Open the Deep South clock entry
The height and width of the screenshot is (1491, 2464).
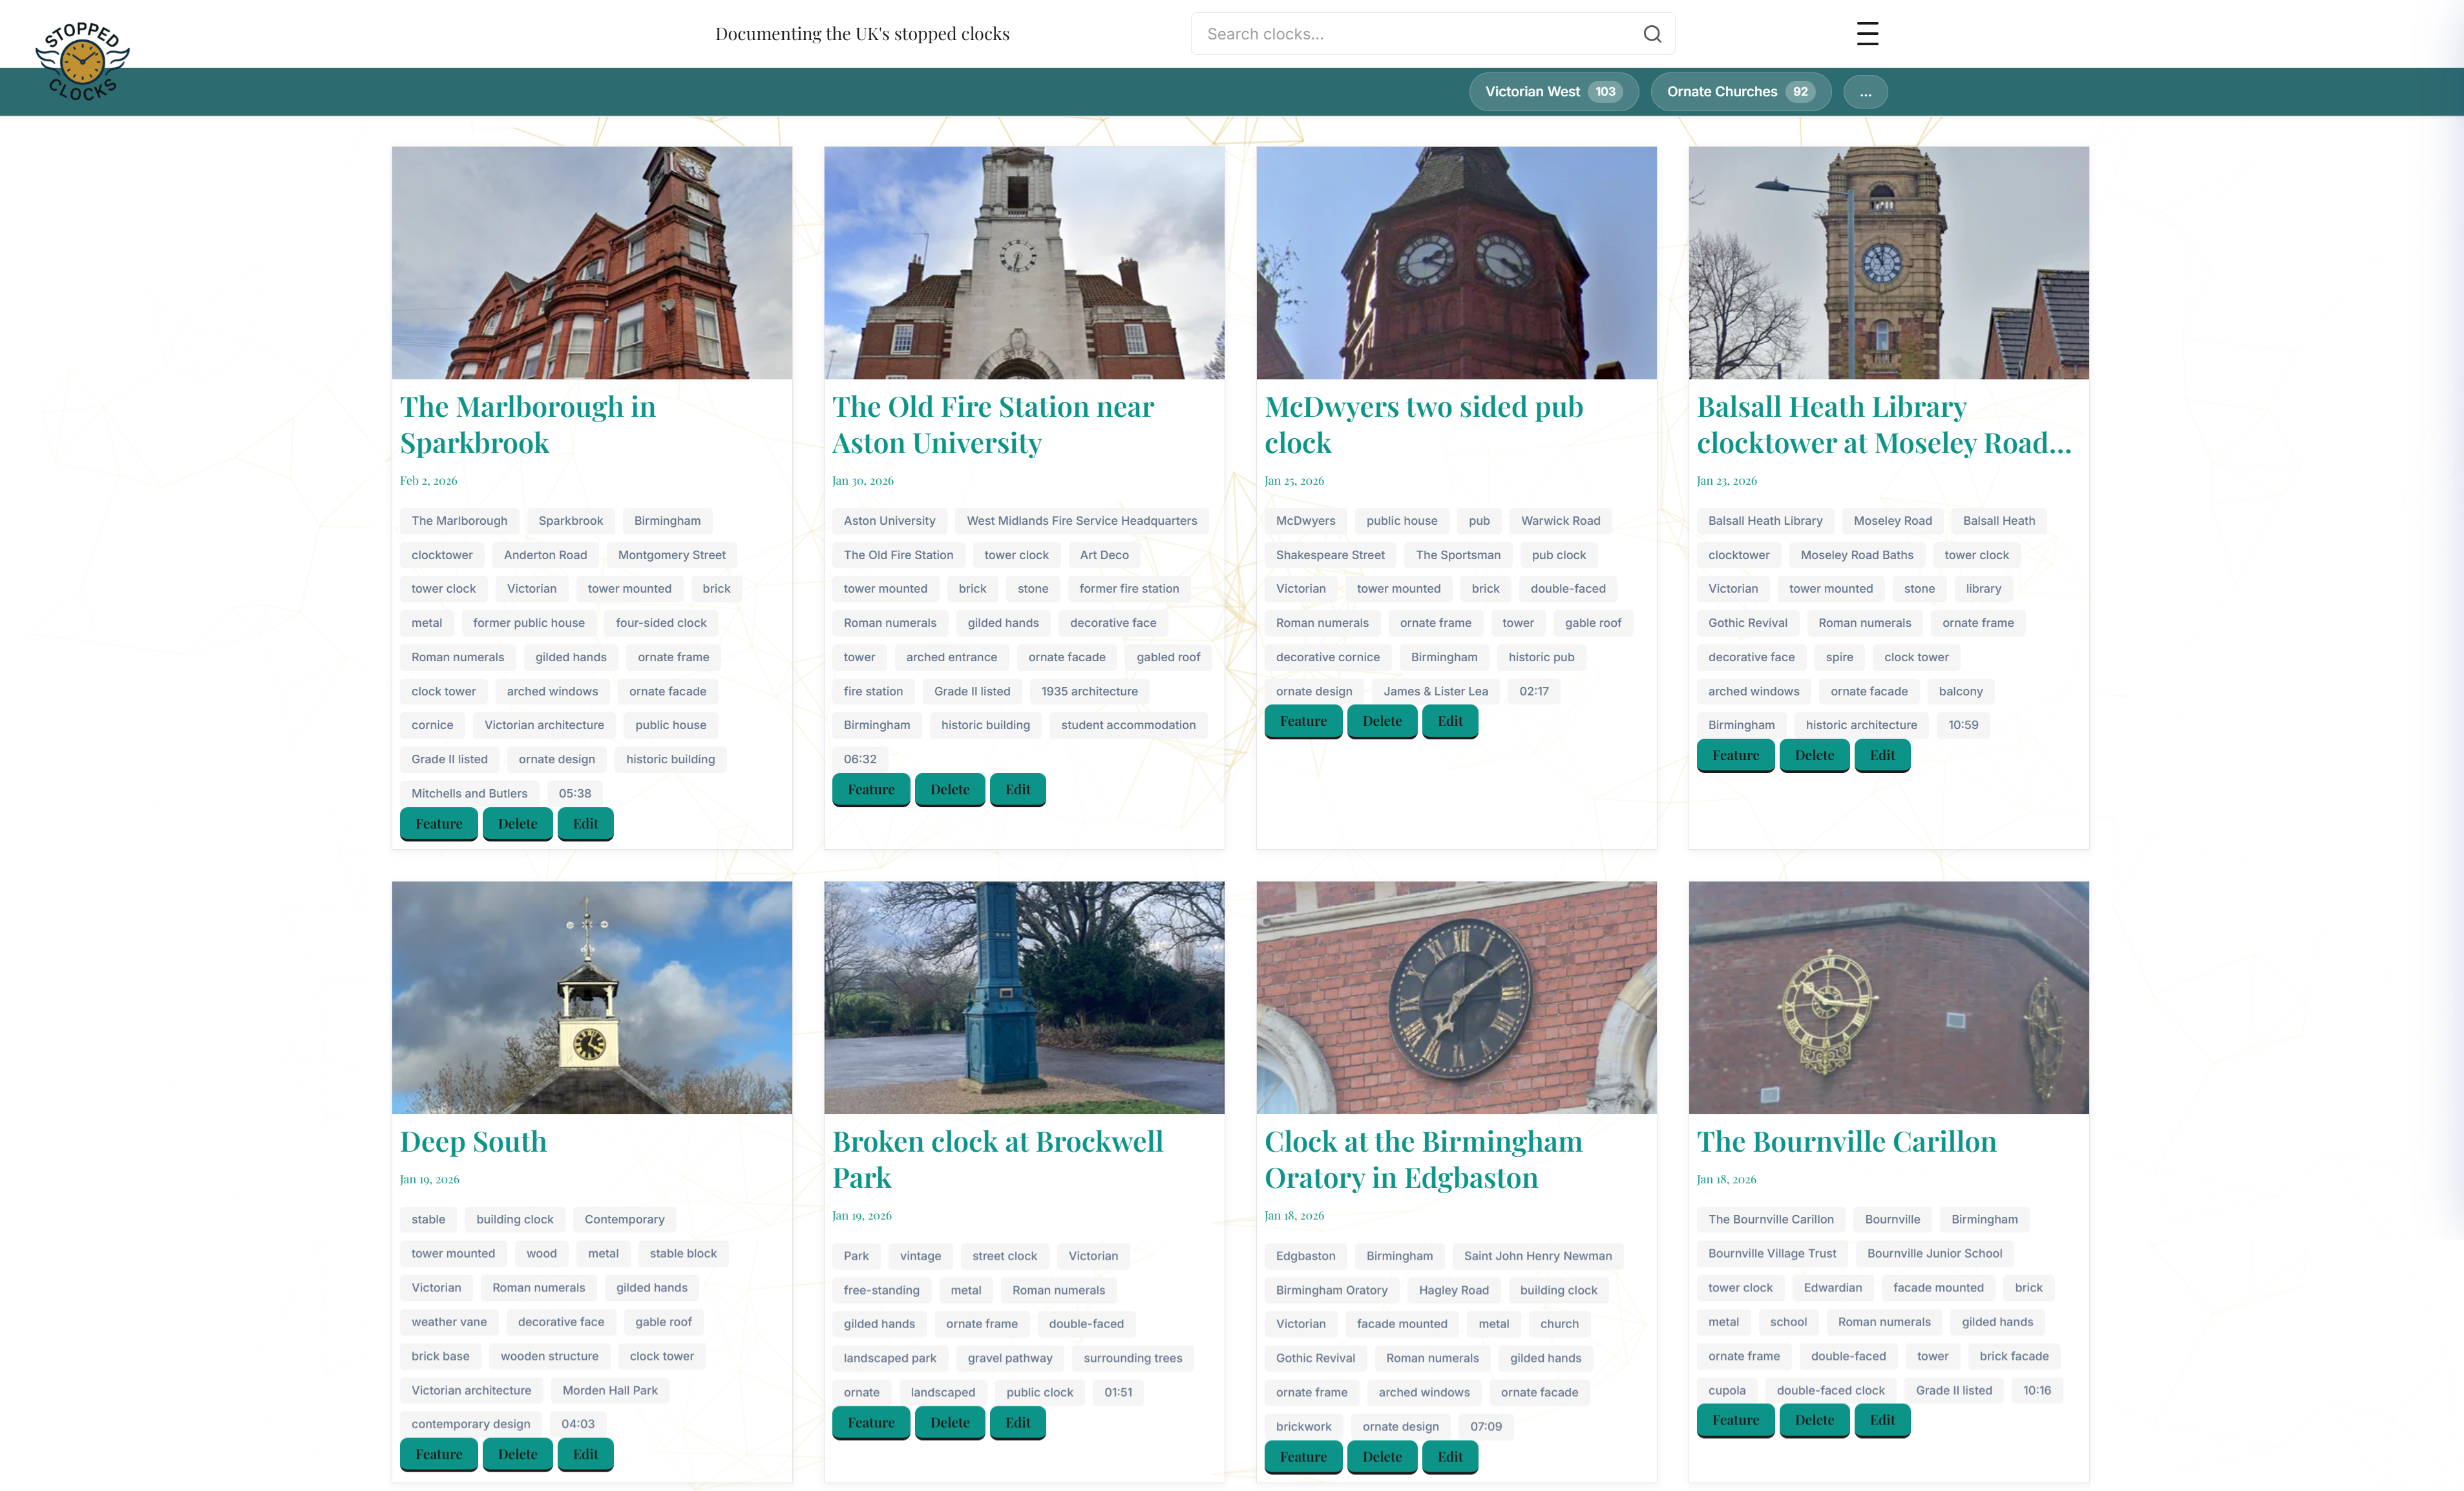click(473, 1141)
